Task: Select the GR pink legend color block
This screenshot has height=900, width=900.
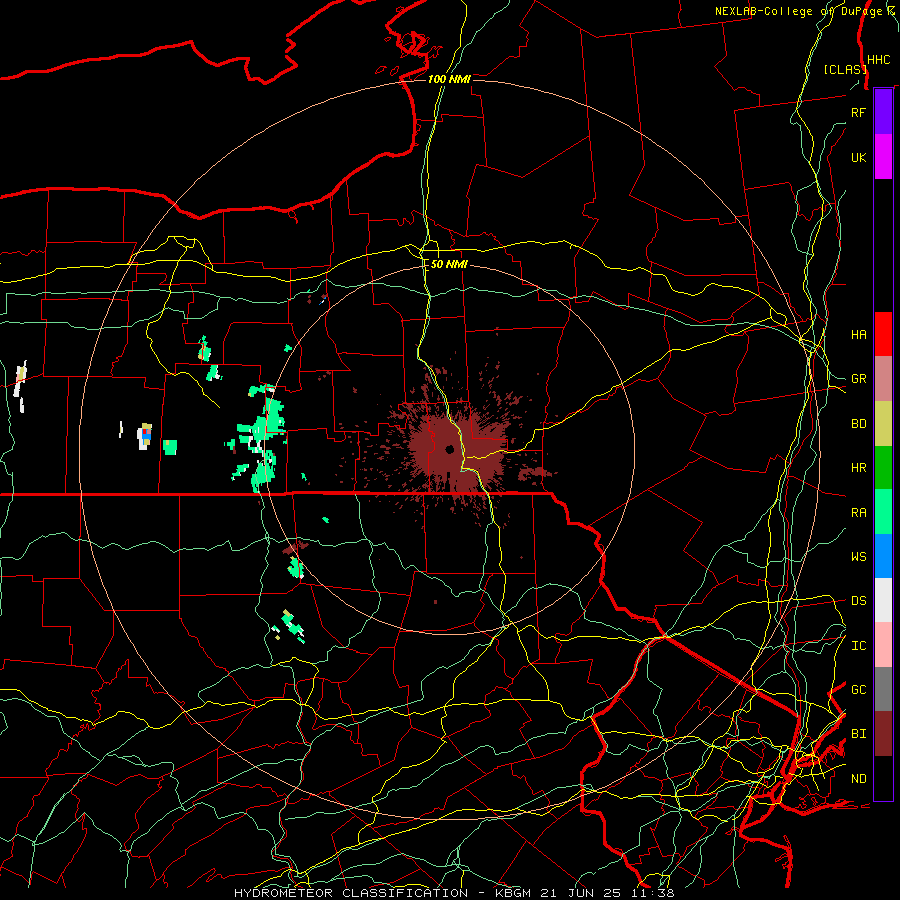Action: click(x=883, y=379)
